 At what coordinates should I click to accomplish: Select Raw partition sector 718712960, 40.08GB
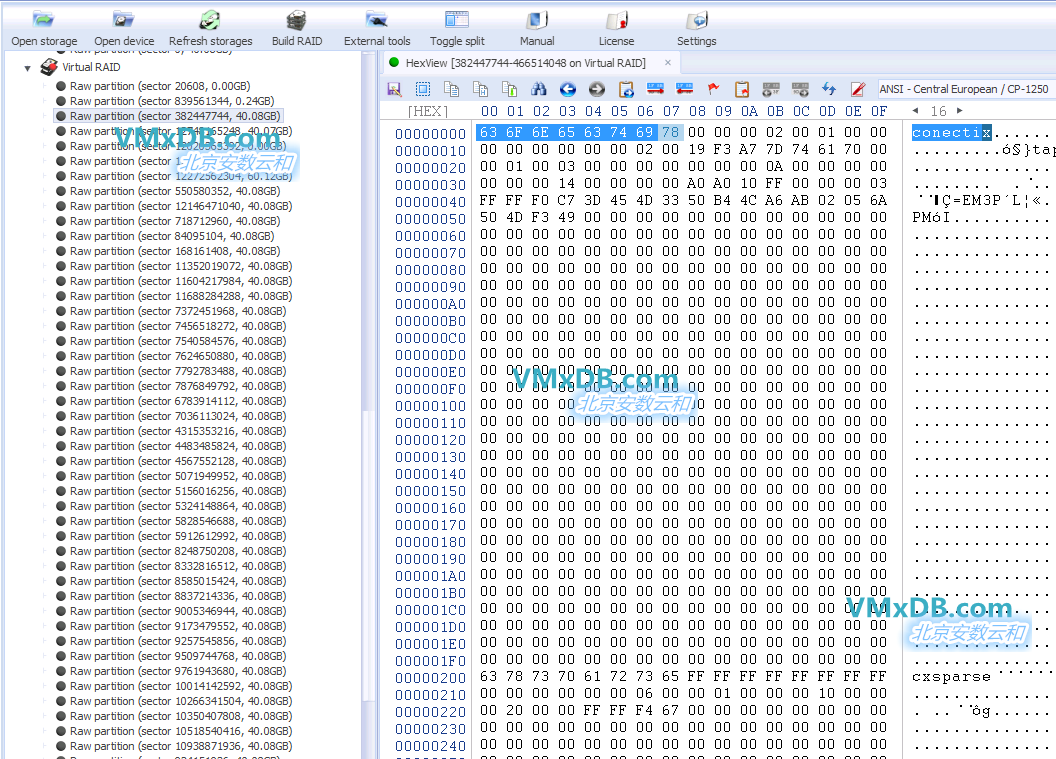point(175,221)
